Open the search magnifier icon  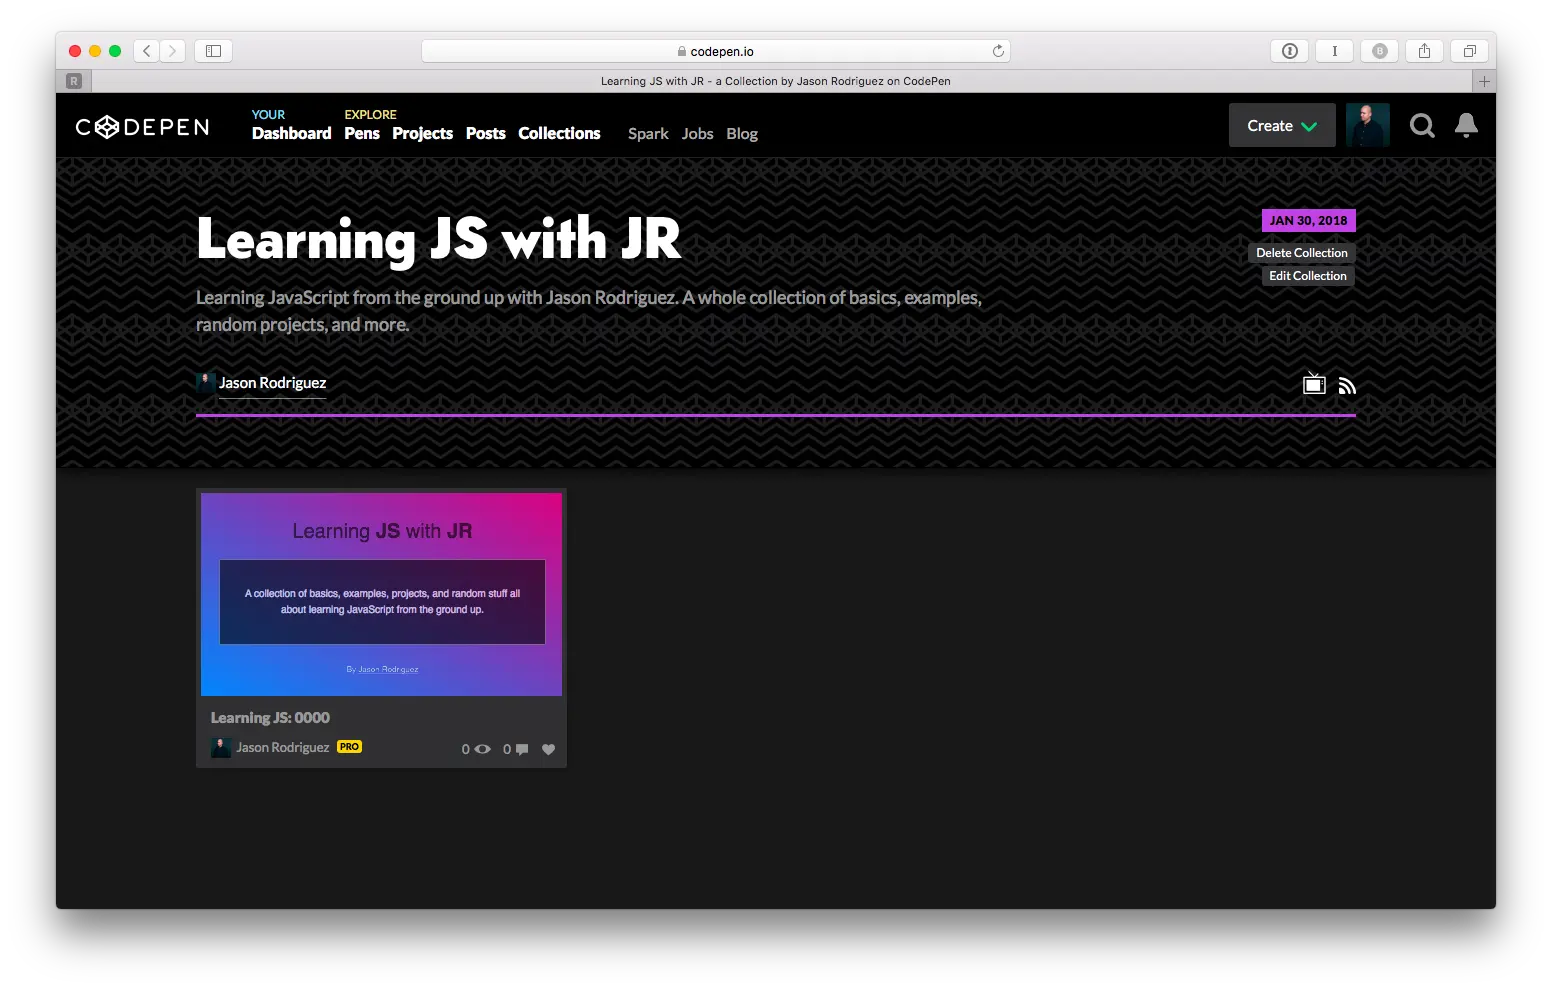coord(1422,126)
